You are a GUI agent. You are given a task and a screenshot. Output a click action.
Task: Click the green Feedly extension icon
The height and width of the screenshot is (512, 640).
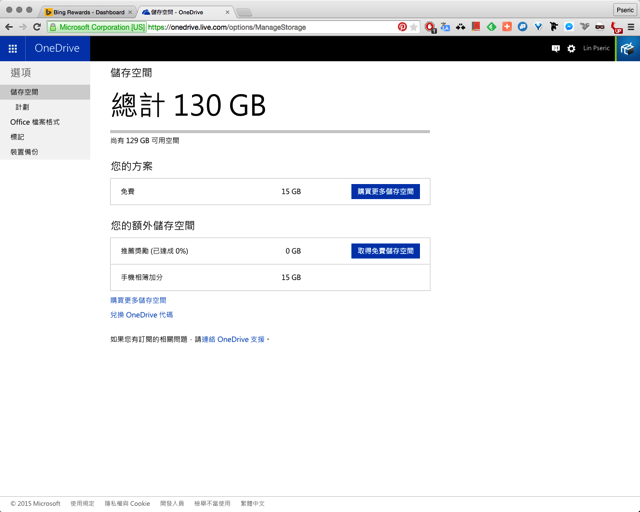tap(491, 27)
